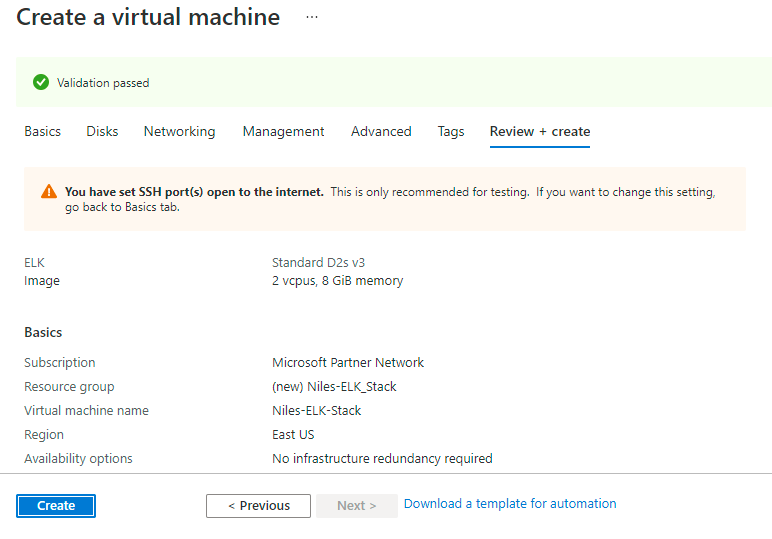Switch to the Tags tab
Screen dimensions: 772x539
450,131
